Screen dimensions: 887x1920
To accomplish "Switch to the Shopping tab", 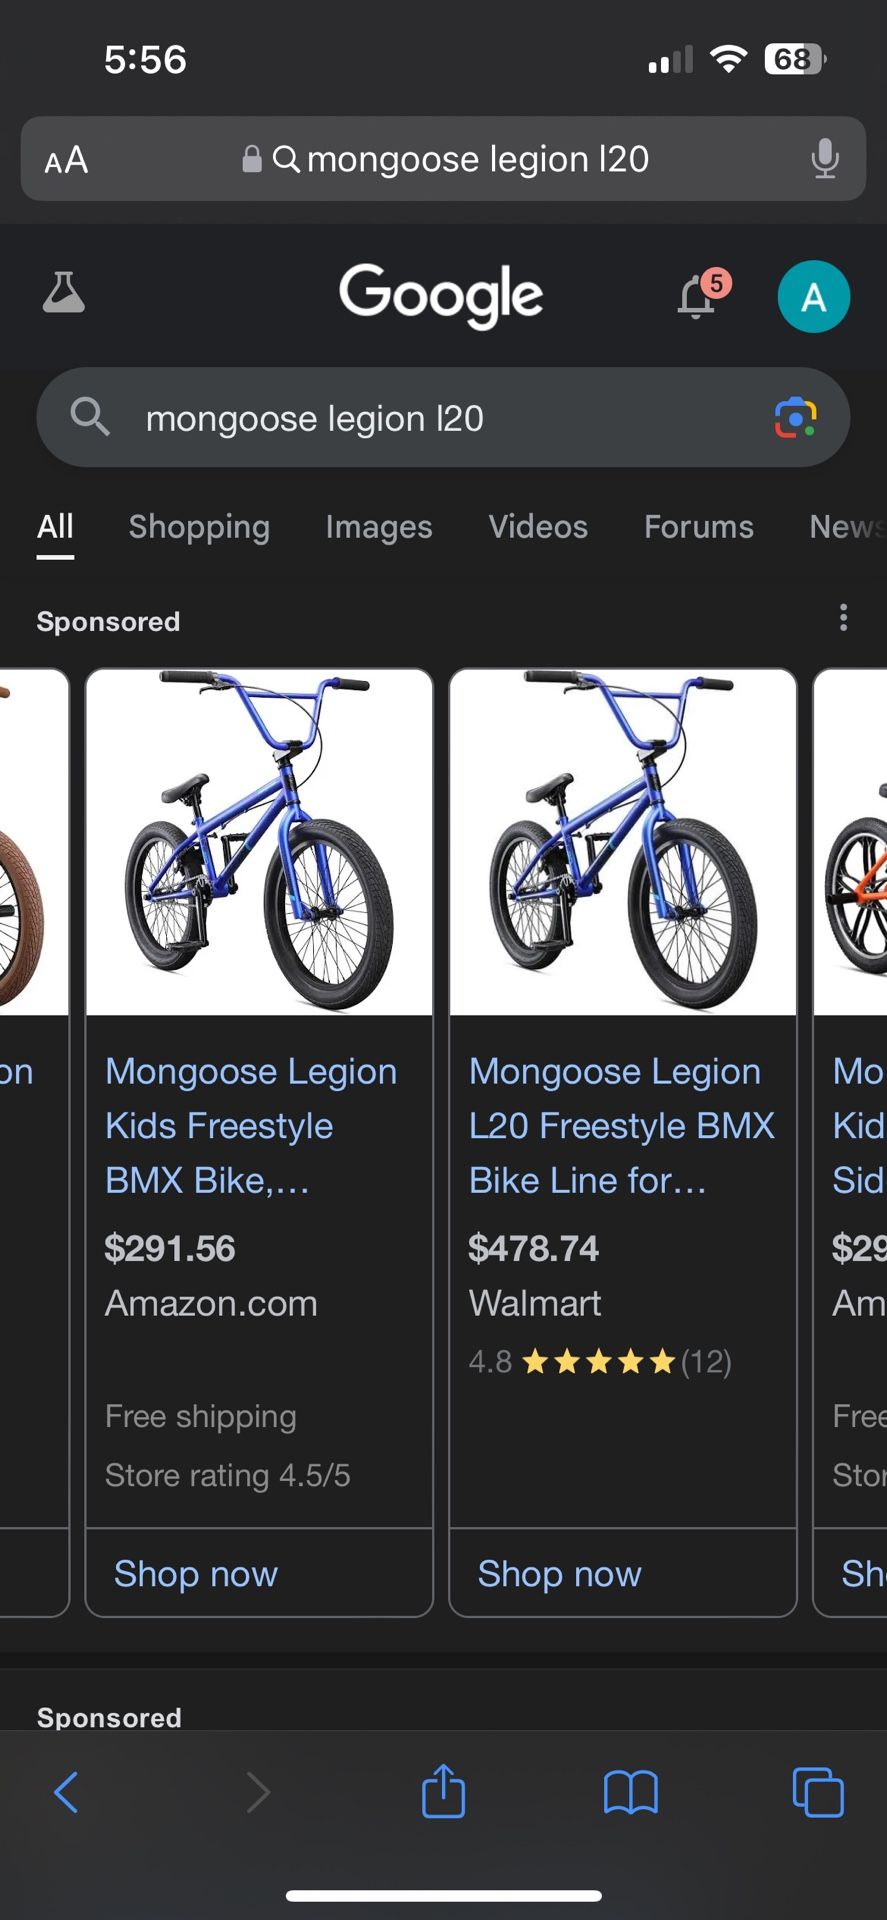I will [199, 527].
